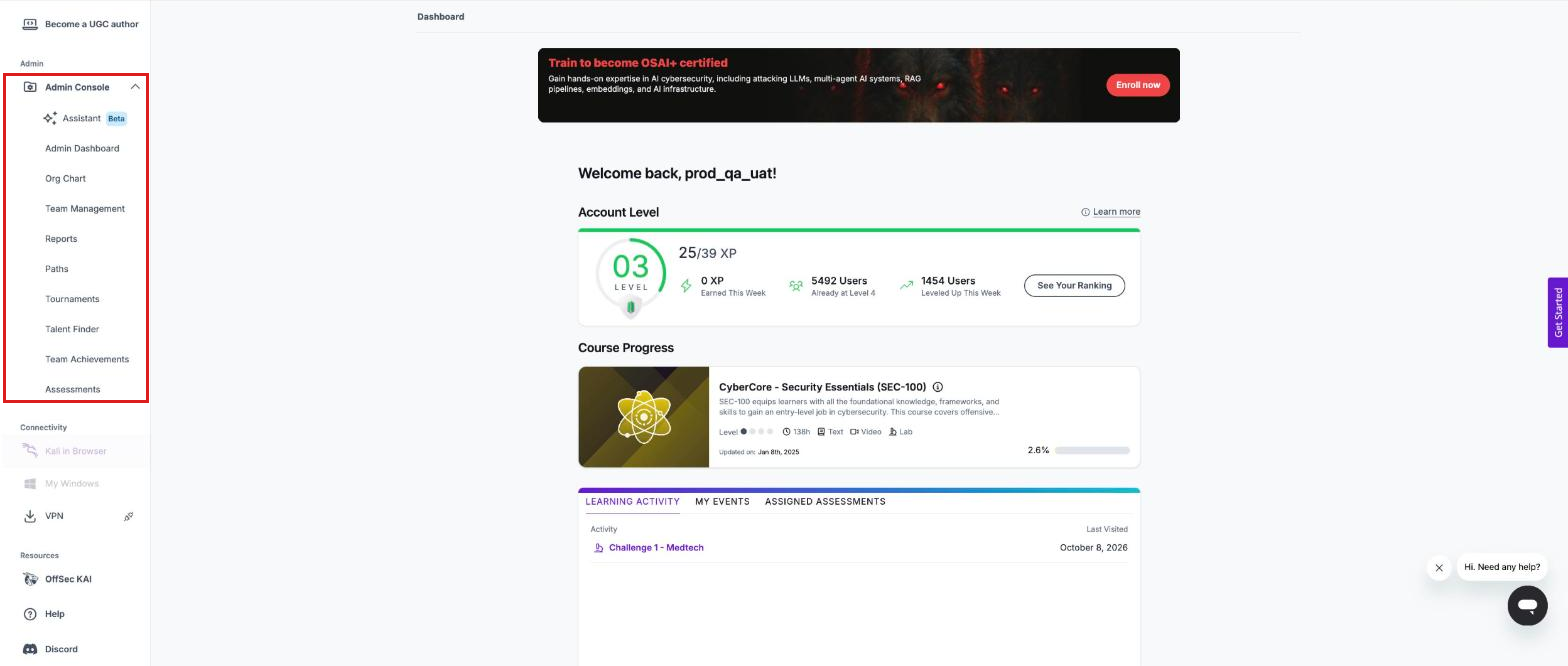
Task: Click the Enroll now button
Action: click(1138, 85)
